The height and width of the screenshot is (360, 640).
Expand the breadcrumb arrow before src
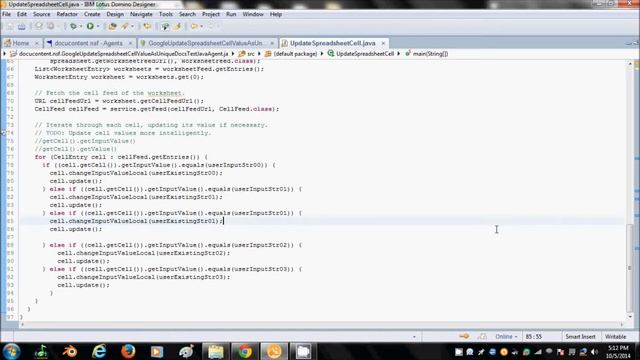click(x=233, y=54)
